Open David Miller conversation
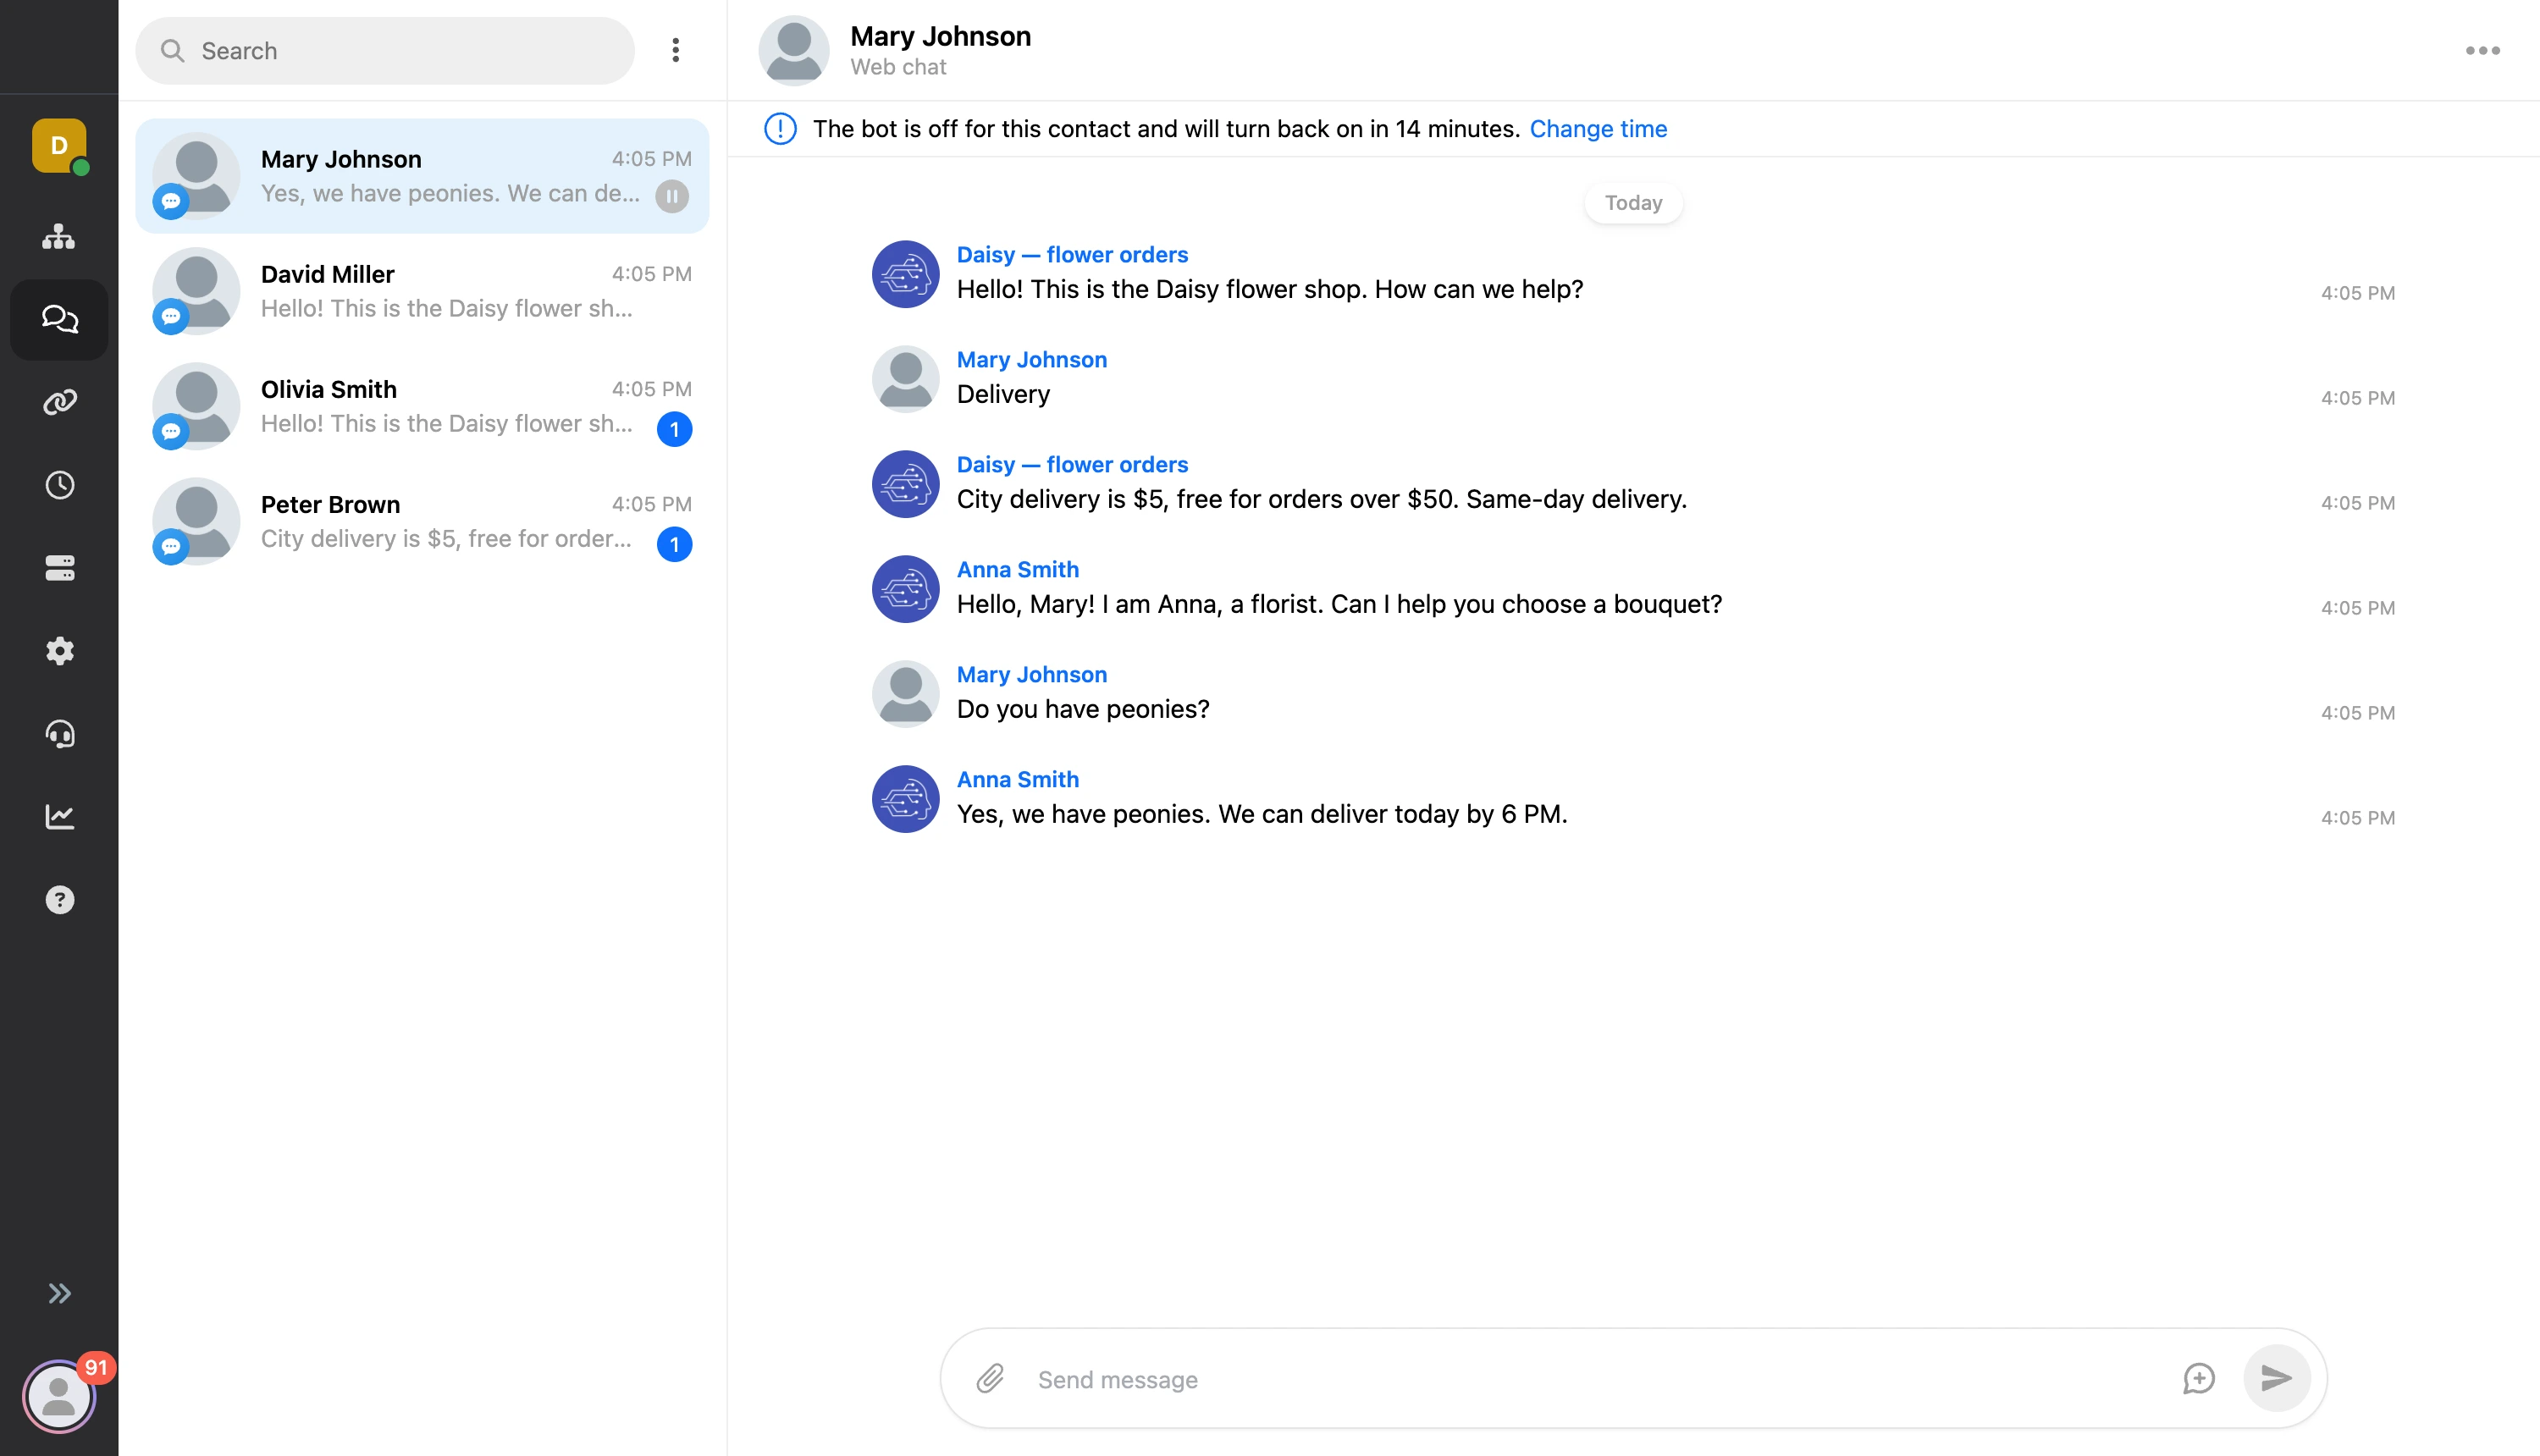Image resolution: width=2540 pixels, height=1456 pixels. pos(422,291)
